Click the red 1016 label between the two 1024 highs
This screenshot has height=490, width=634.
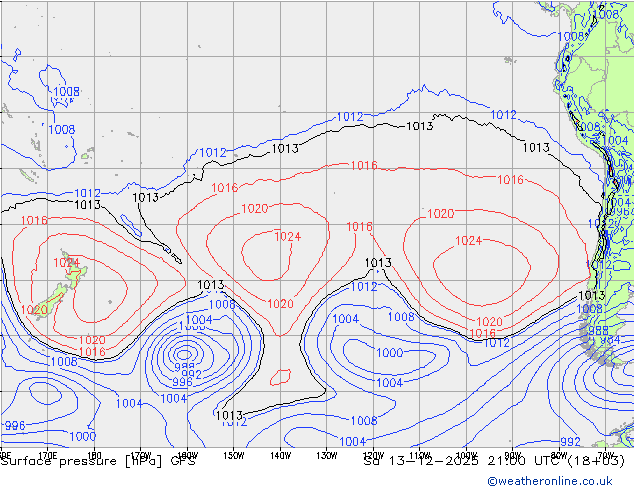click(x=359, y=227)
